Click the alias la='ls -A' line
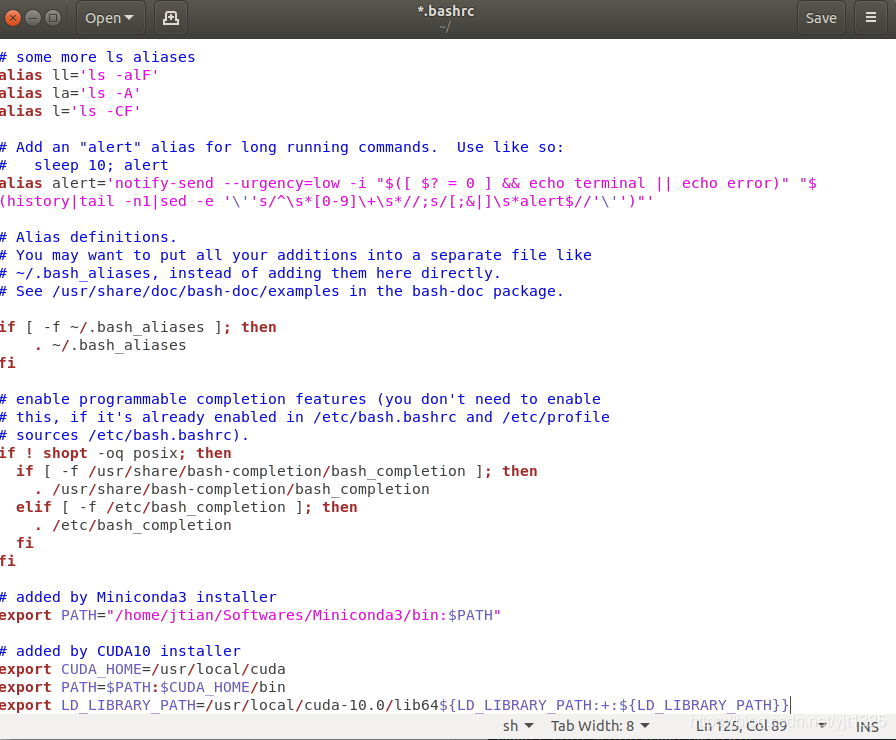This screenshot has width=896, height=740. coord(70,93)
